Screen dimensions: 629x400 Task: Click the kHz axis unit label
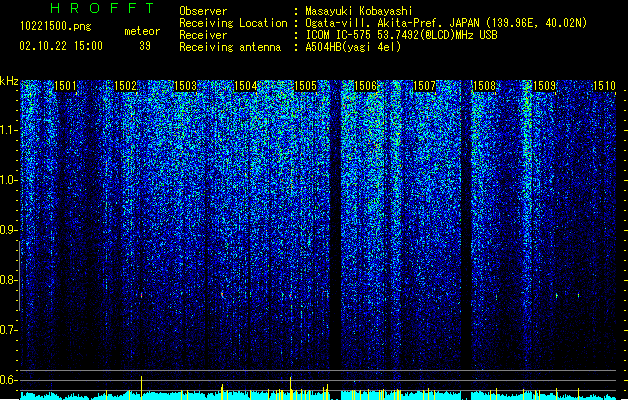pos(9,81)
